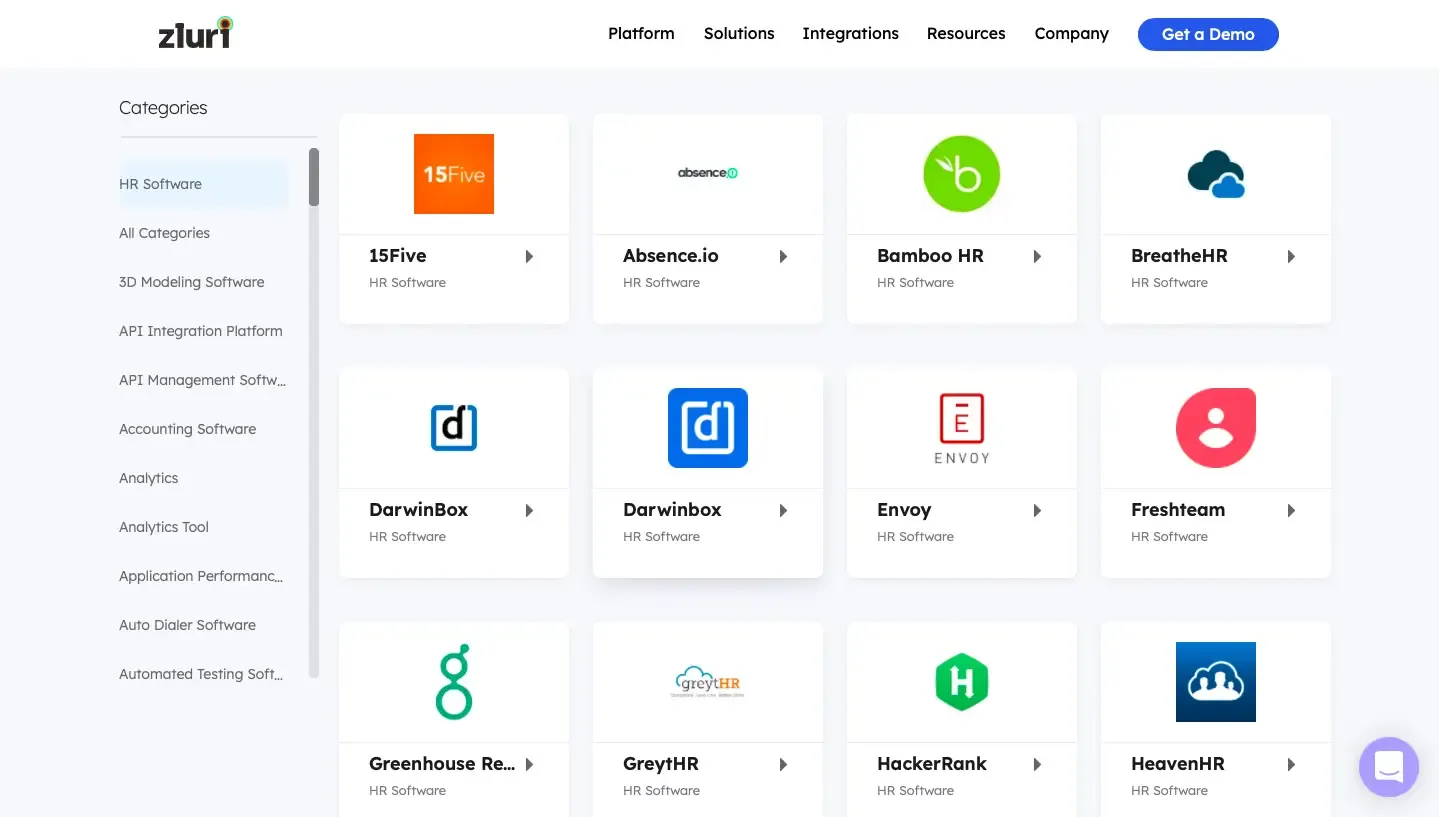The width and height of the screenshot is (1439, 817).
Task: Click the Envoy card title
Action: coord(904,510)
